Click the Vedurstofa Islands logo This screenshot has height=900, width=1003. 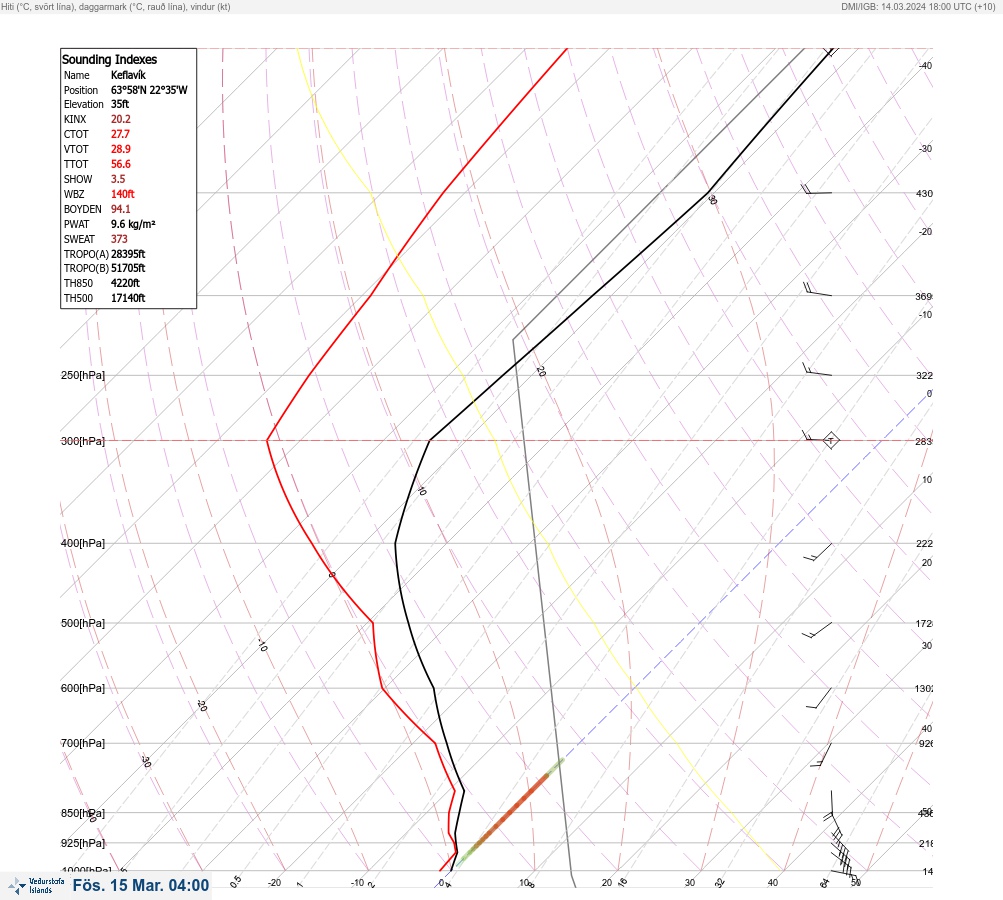pyautogui.click(x=36, y=885)
